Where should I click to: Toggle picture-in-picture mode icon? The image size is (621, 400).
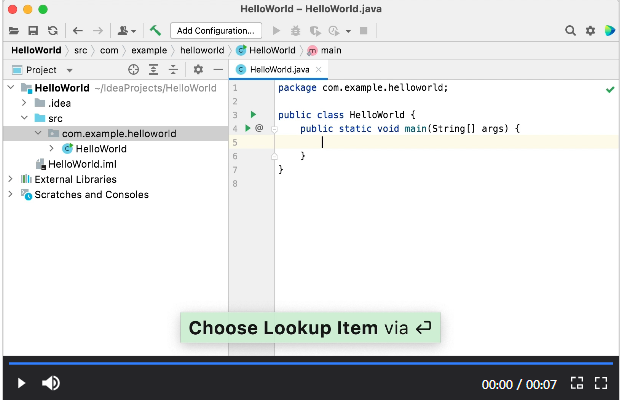pos(577,383)
